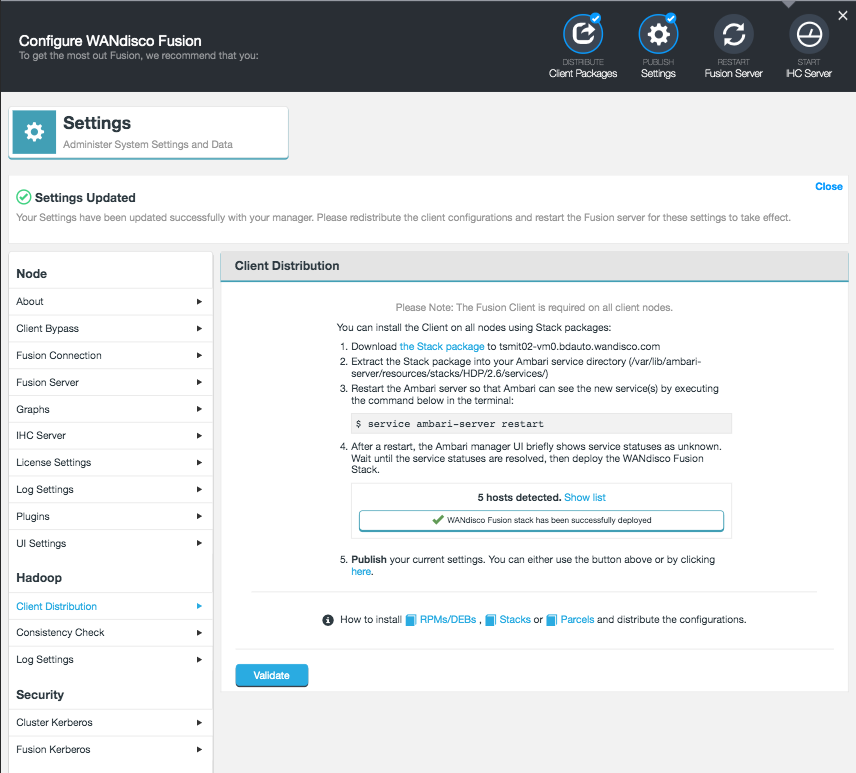
Task: Click the Hadoop section heading
Action: pyautogui.click(x=39, y=578)
